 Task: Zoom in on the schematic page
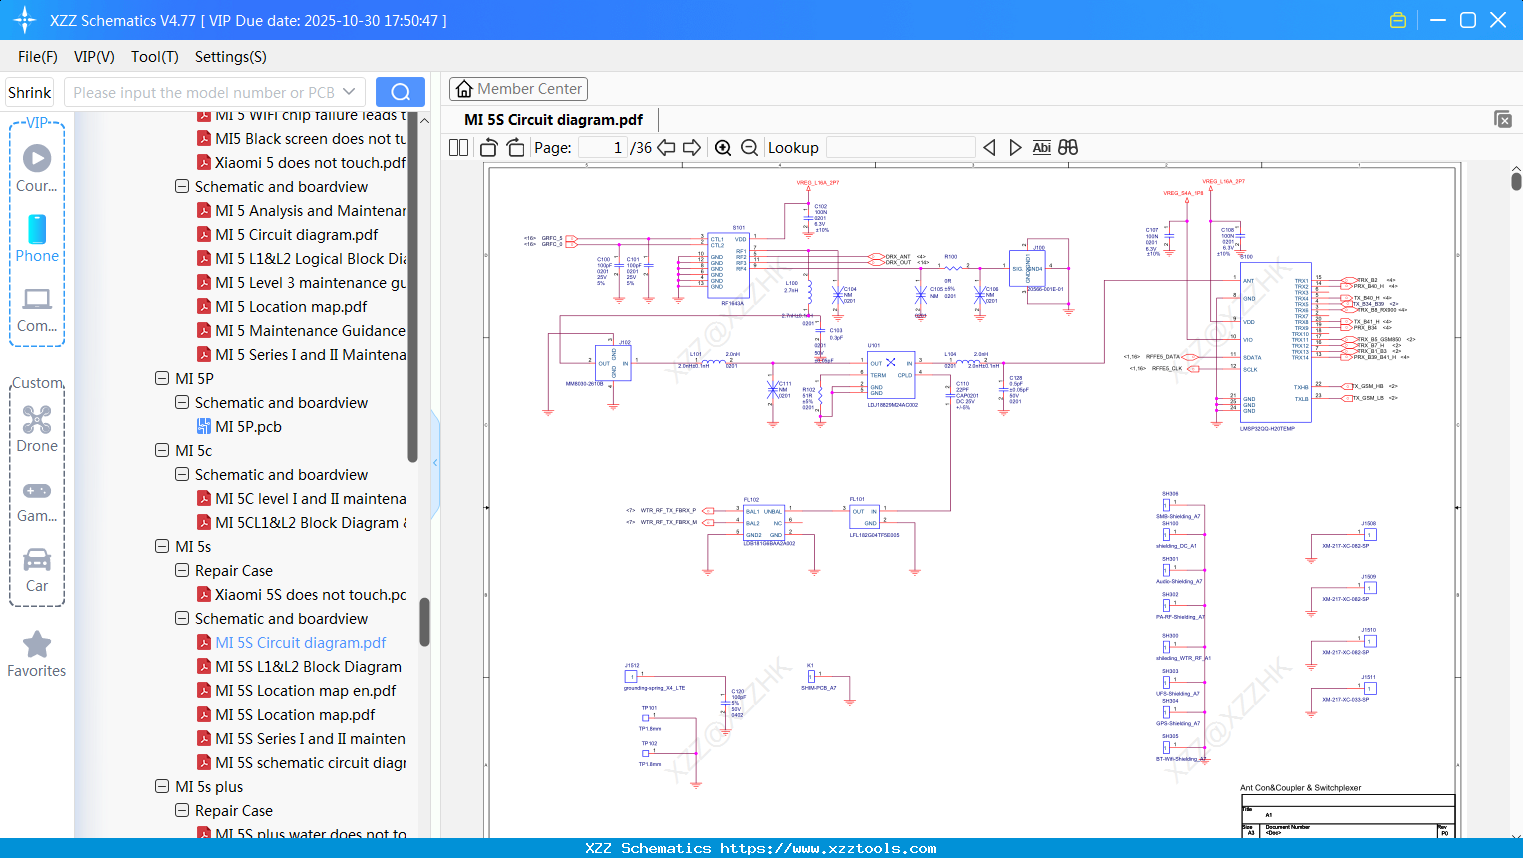pos(723,147)
